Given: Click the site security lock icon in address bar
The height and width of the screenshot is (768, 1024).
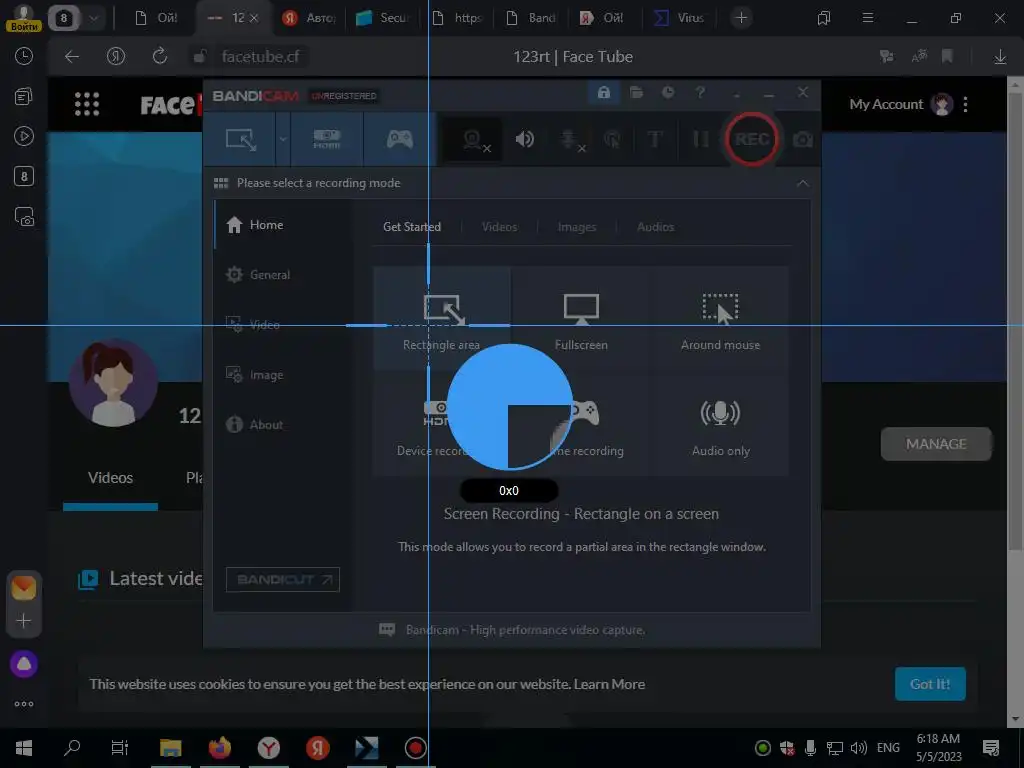Looking at the screenshot, I should point(200,57).
